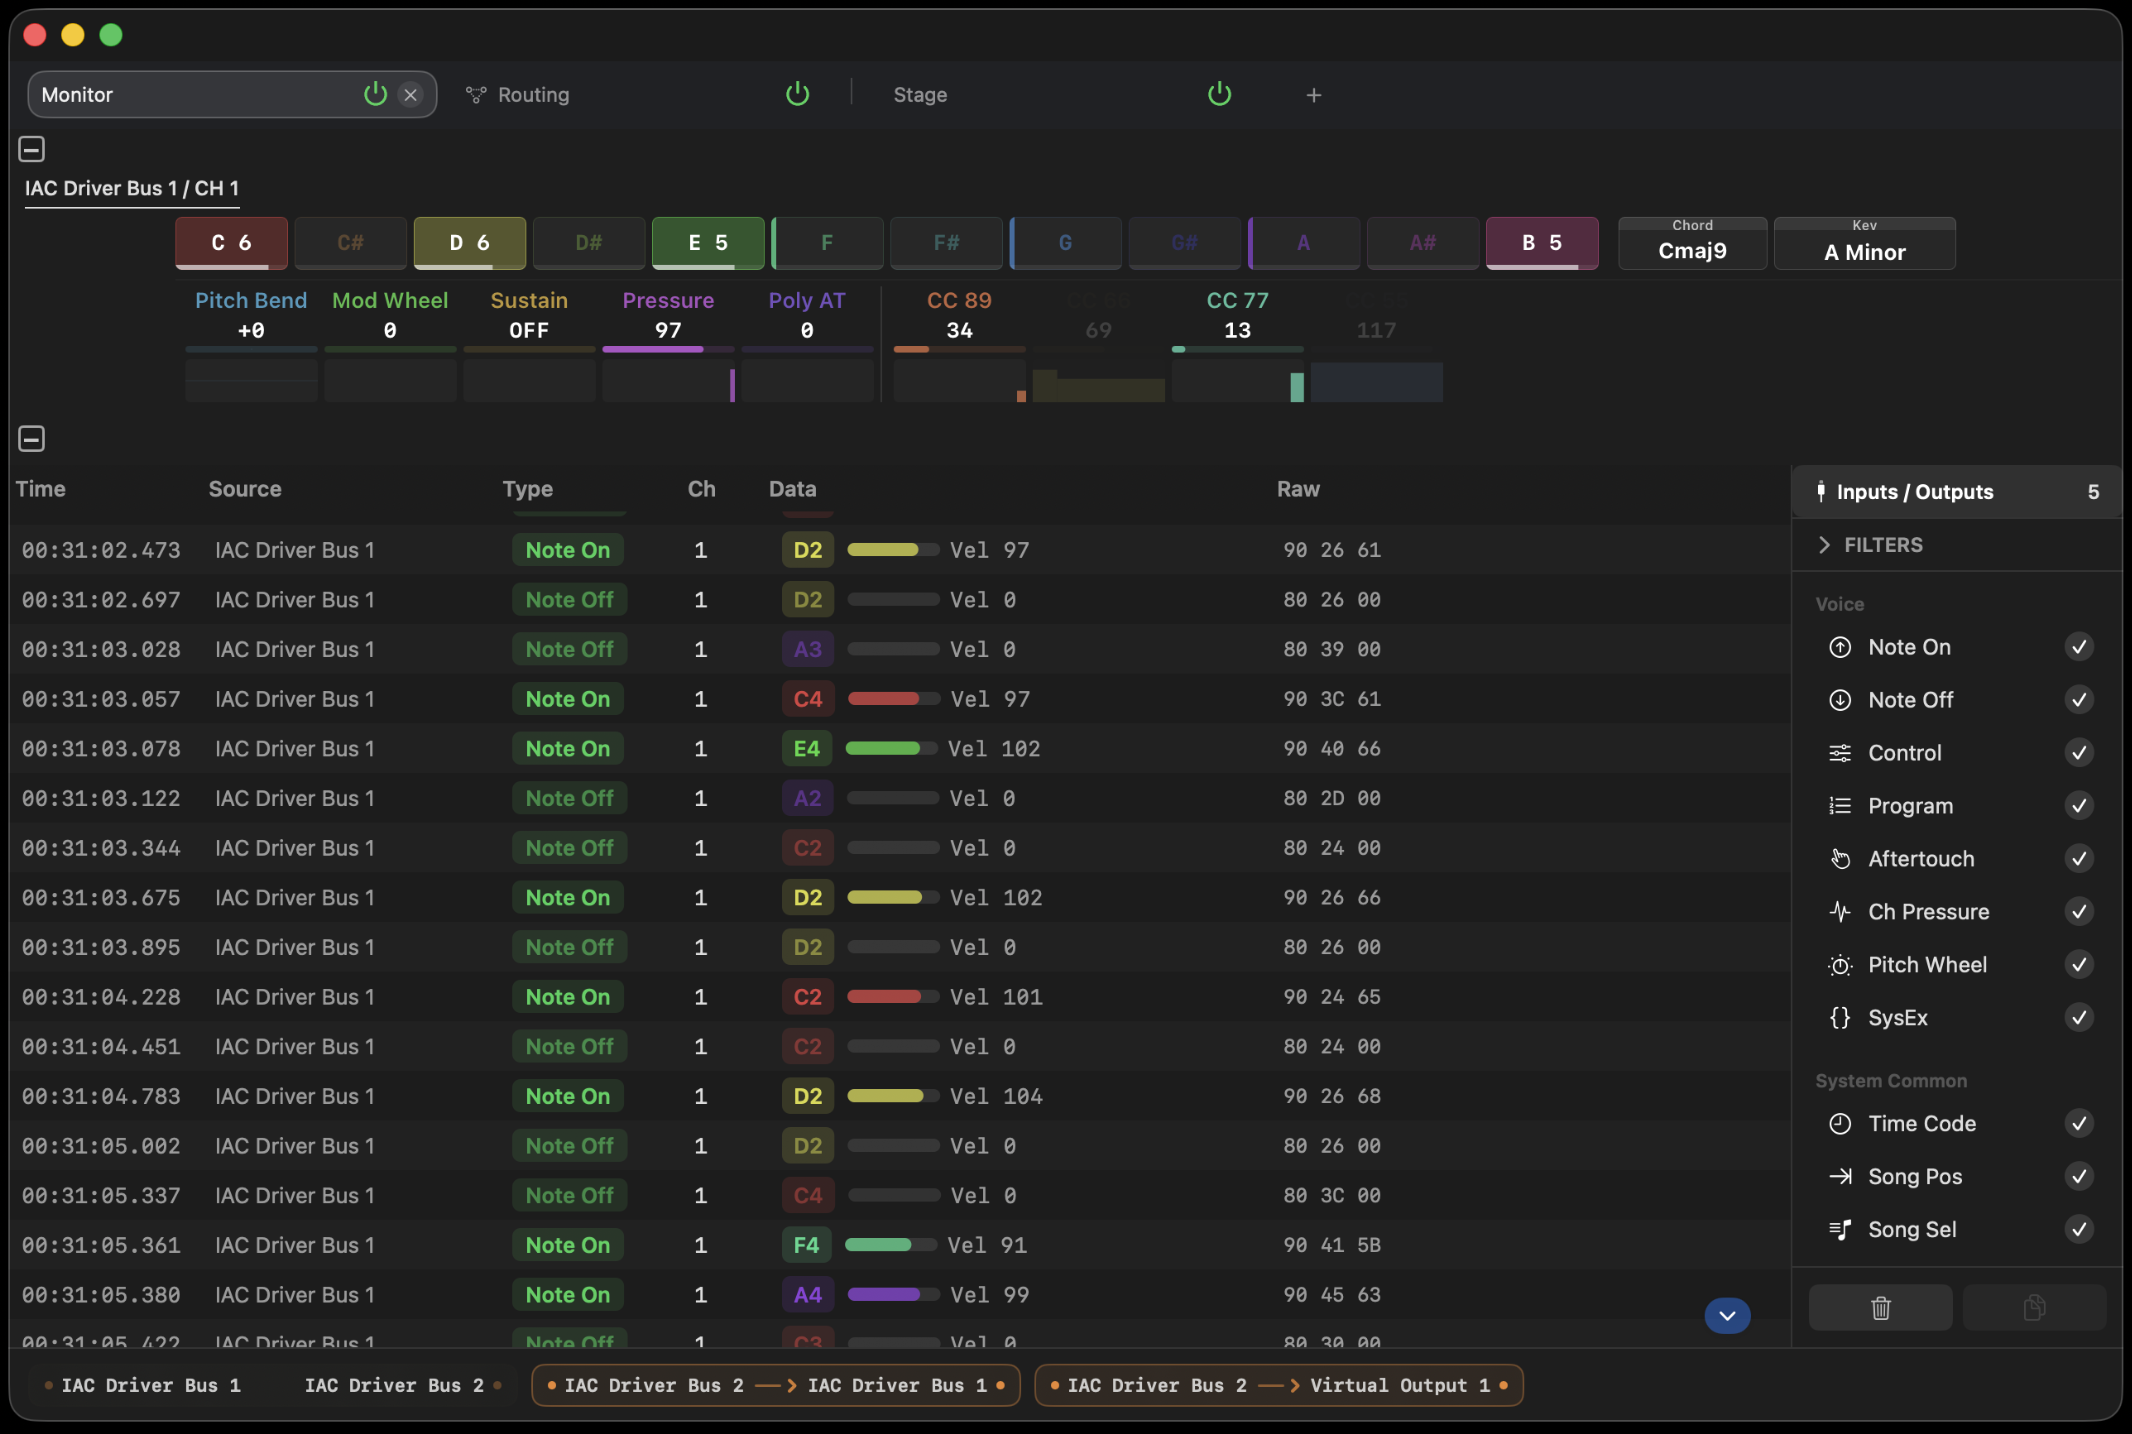2132x1434 pixels.
Task: Click the Pitch Wheel dial icon
Action: point(1839,964)
